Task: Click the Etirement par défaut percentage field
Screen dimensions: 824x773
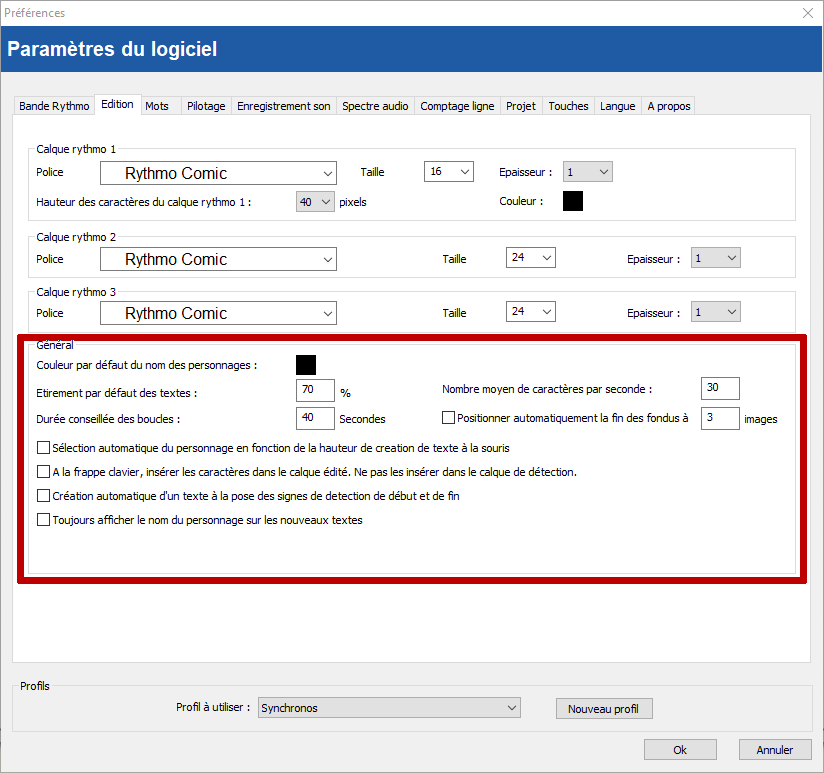Action: coord(315,390)
